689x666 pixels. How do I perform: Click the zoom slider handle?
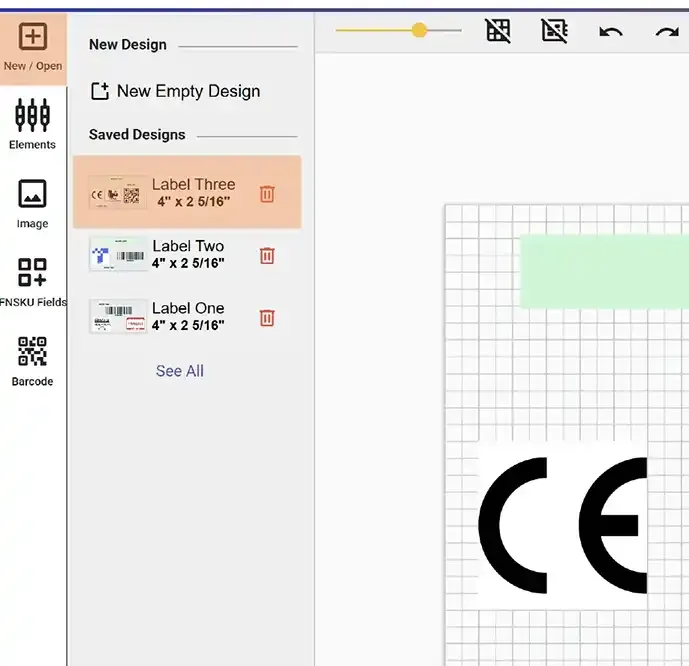click(419, 30)
